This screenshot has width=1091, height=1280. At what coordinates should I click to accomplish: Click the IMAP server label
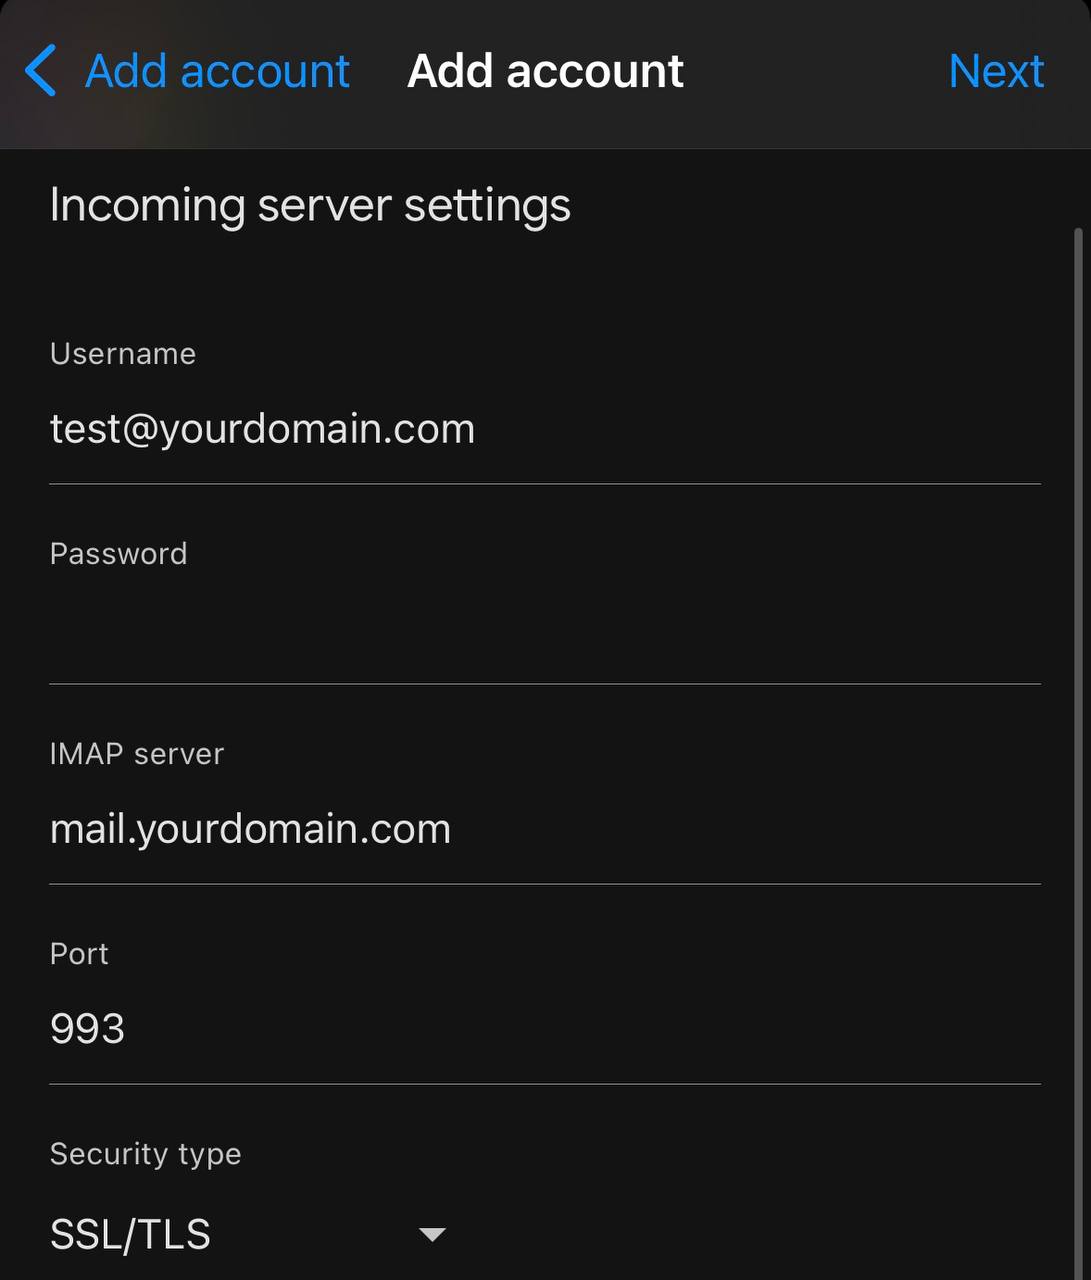point(137,754)
